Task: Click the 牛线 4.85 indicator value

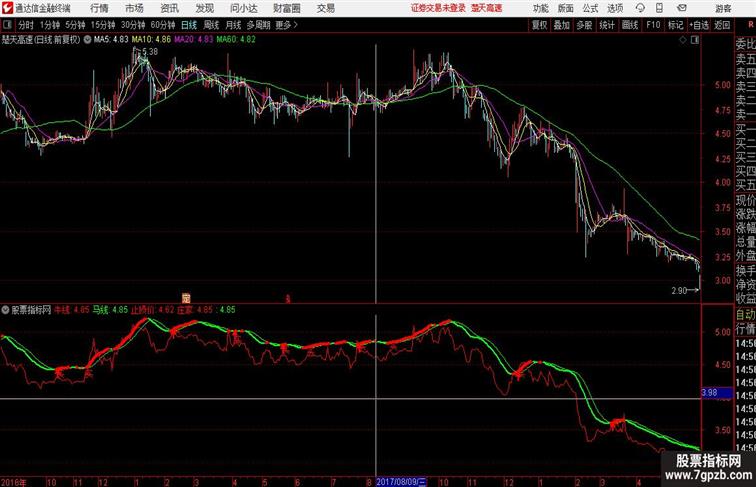Action: [71, 310]
